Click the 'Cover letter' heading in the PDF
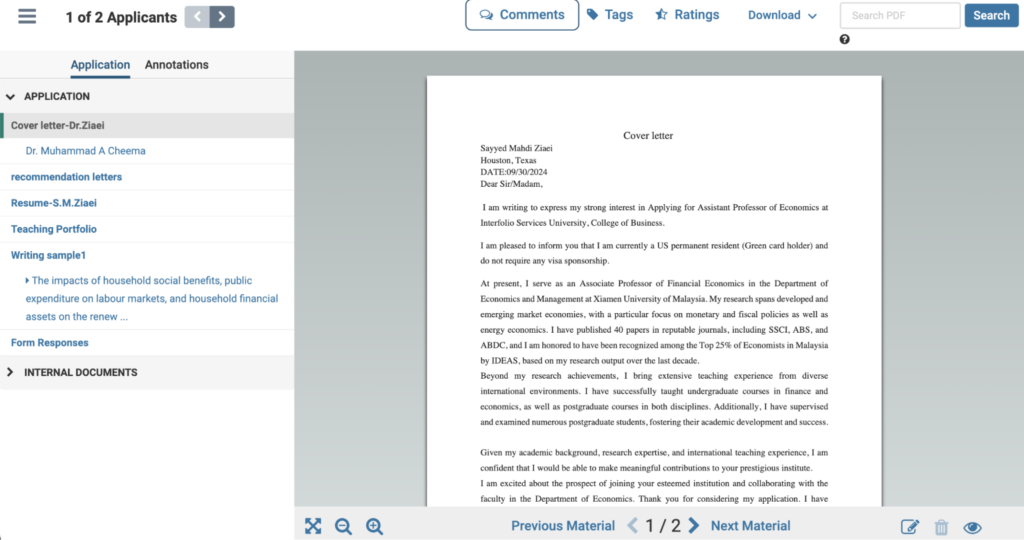This screenshot has height=540, width=1024. tap(648, 136)
